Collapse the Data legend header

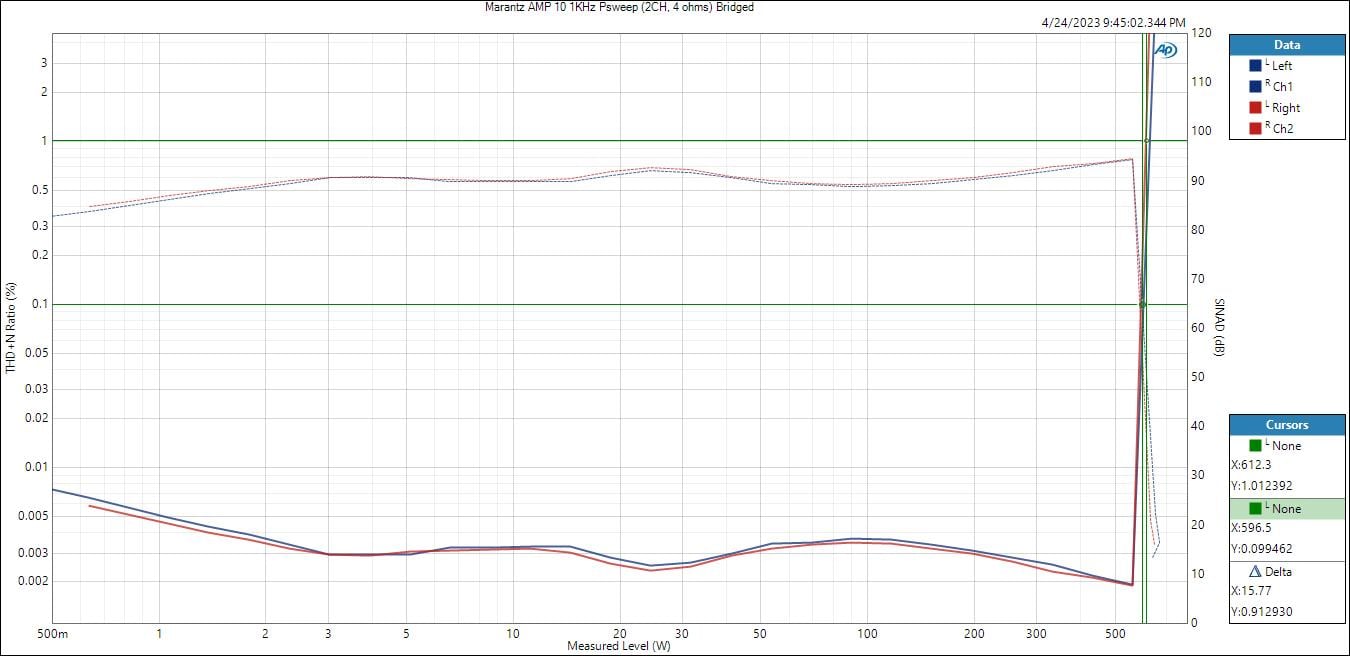pyautogui.click(x=1287, y=45)
